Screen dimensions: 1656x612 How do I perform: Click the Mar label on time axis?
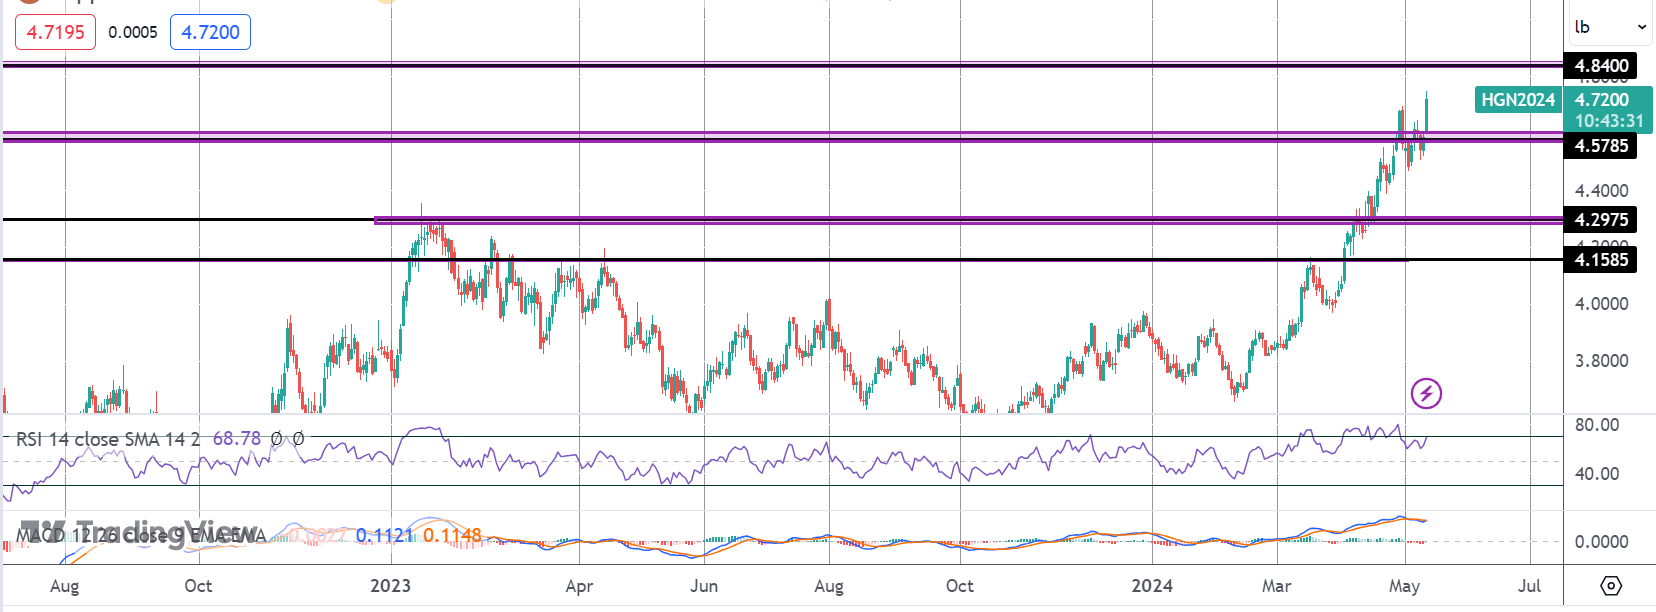click(1276, 586)
